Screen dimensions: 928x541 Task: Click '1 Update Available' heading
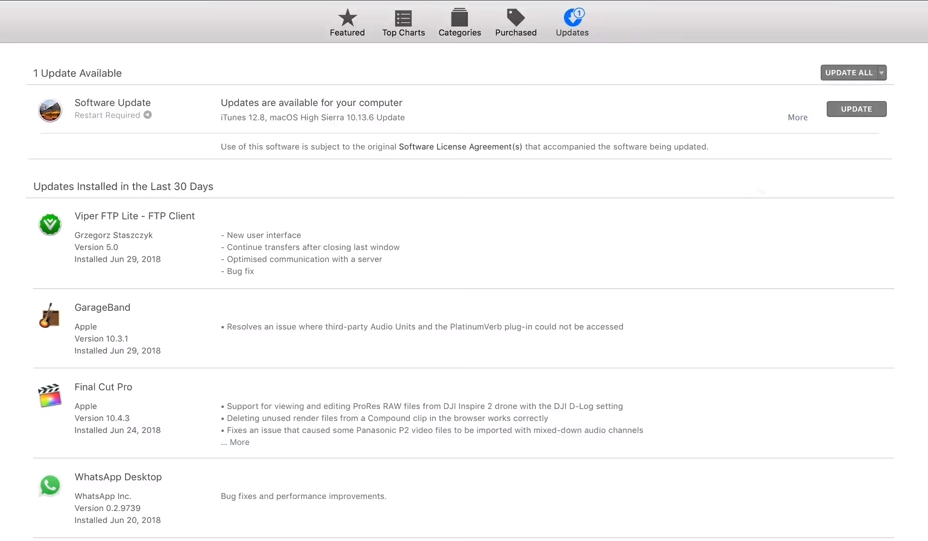(78, 73)
